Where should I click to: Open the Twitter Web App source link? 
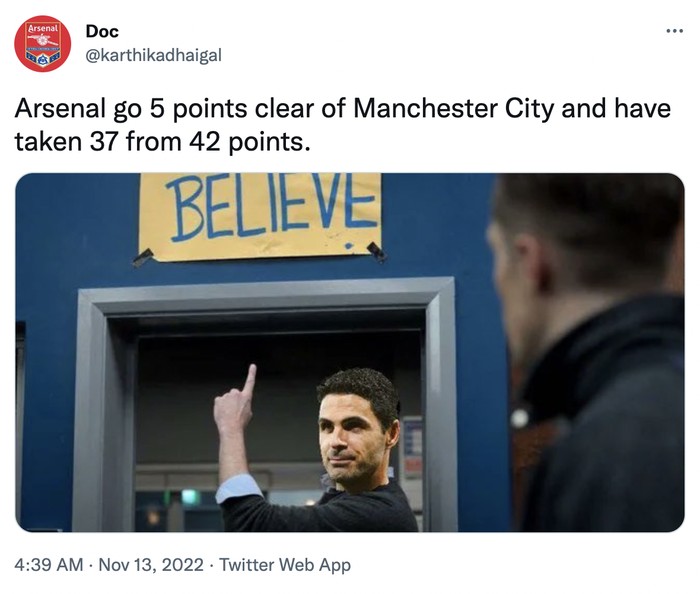pos(285,565)
